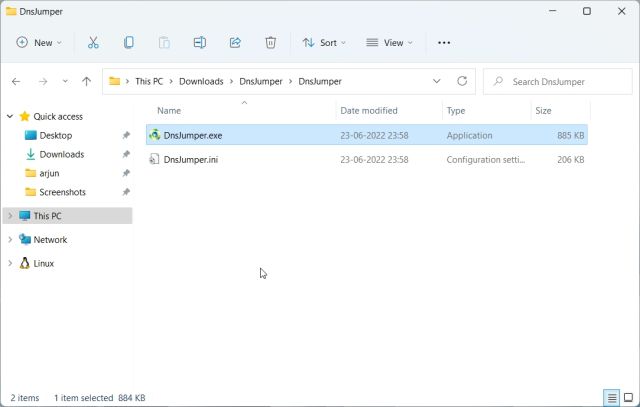
Task: Click the Forward navigation arrow
Action: point(42,82)
